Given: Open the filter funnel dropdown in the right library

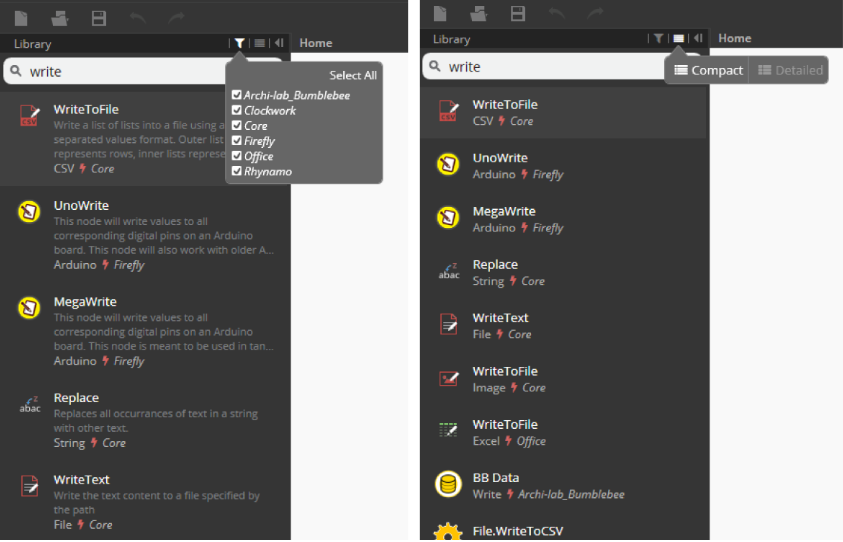Looking at the screenshot, I should 658,38.
